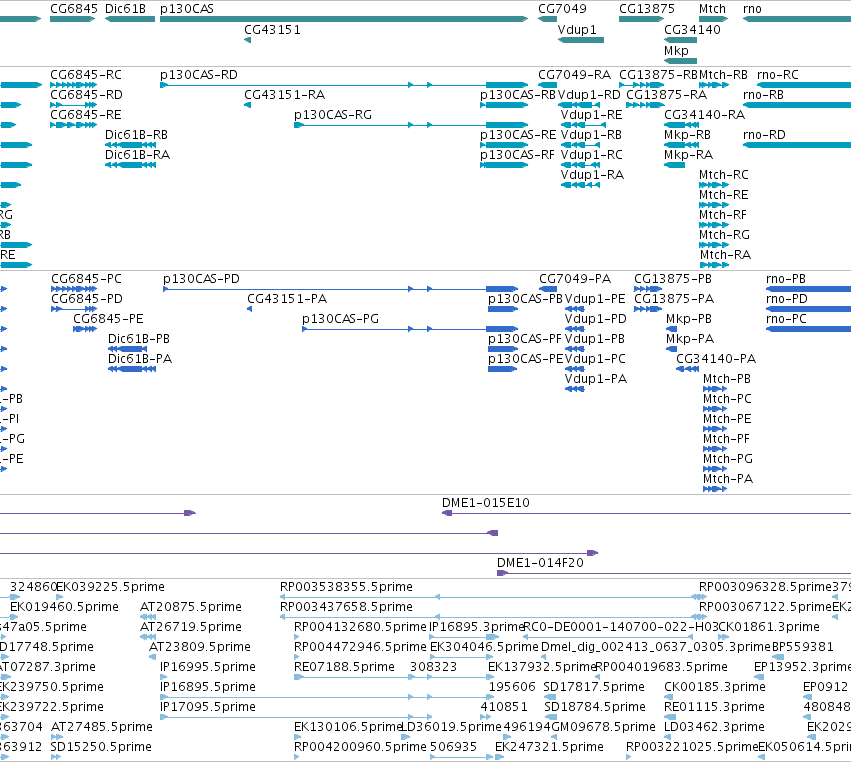Select BAC clone DME1-014F20
This screenshot has width=851, height=762.
coord(541,563)
